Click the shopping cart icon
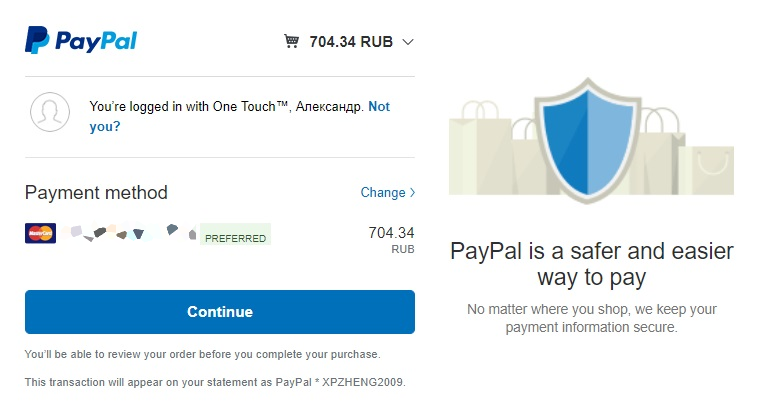 tap(291, 41)
